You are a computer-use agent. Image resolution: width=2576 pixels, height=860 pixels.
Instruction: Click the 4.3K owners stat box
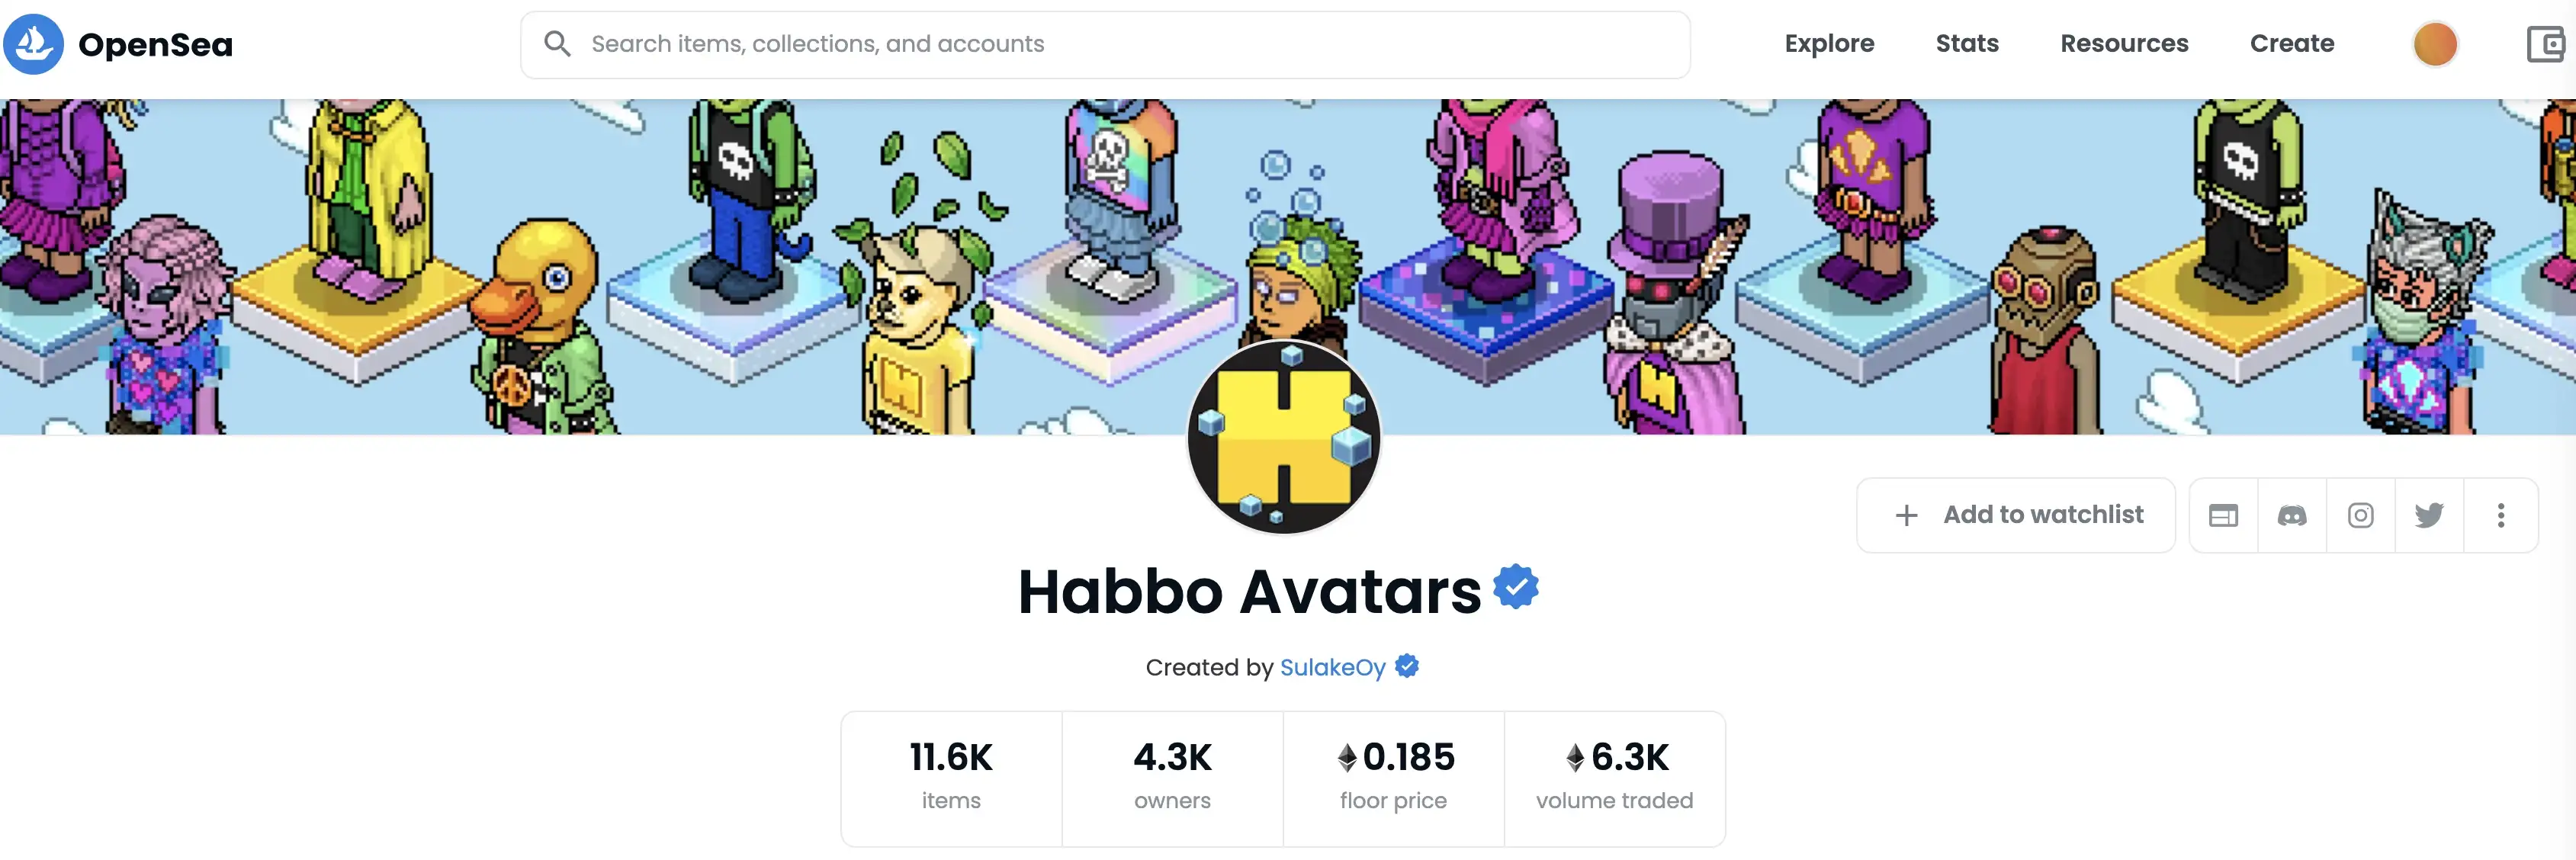[1172, 778]
